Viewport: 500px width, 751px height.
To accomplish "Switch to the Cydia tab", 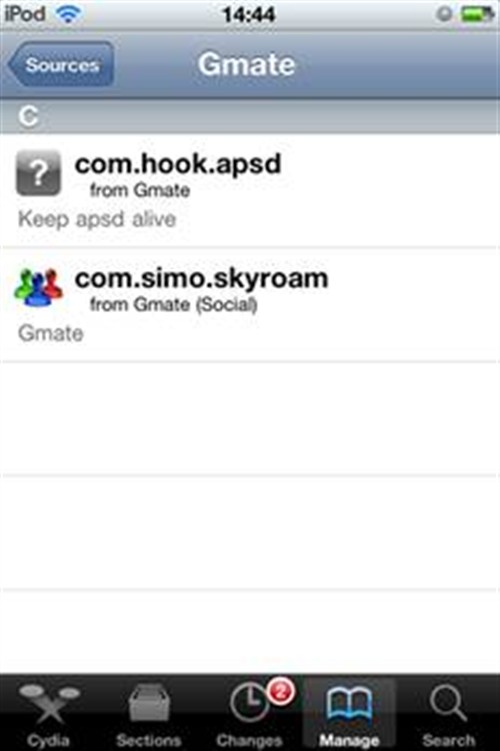I will tap(49, 712).
